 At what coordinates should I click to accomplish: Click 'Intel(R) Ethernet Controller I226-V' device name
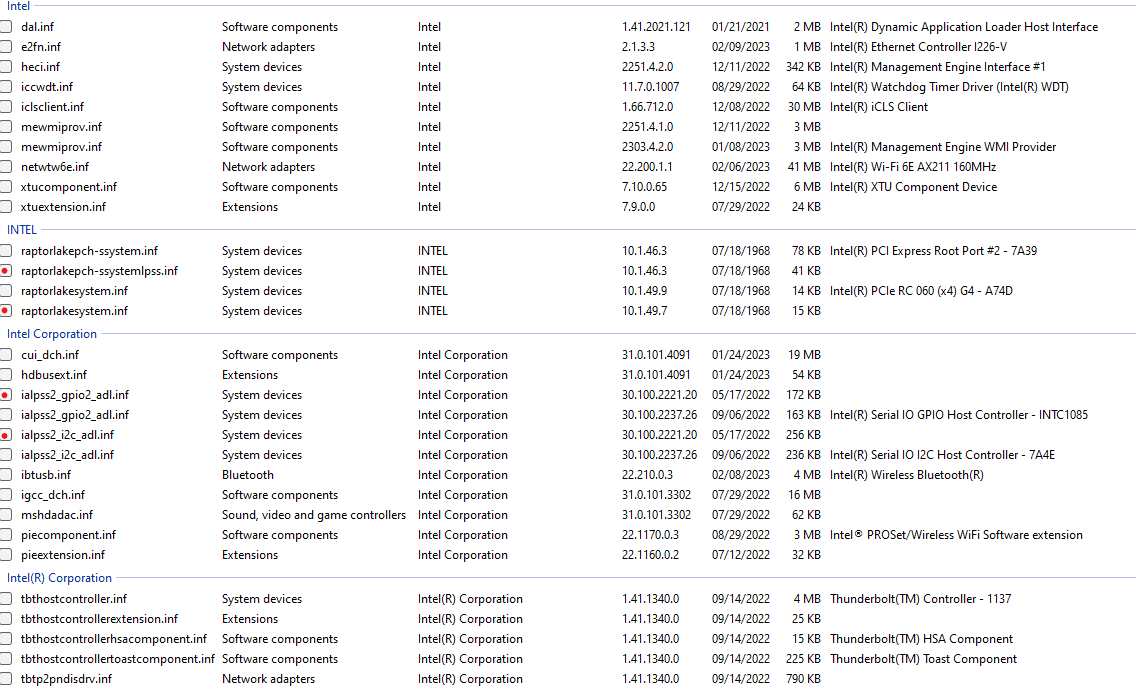[918, 47]
